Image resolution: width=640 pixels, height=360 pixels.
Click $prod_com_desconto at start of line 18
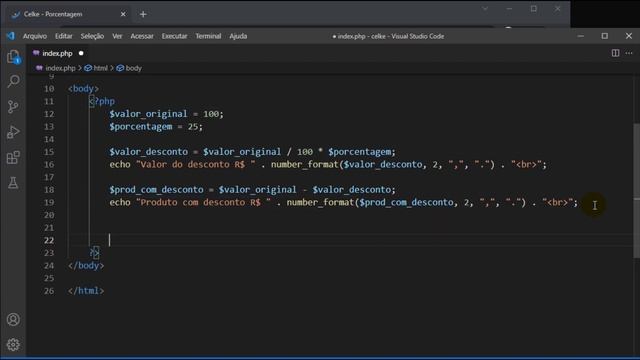156,190
